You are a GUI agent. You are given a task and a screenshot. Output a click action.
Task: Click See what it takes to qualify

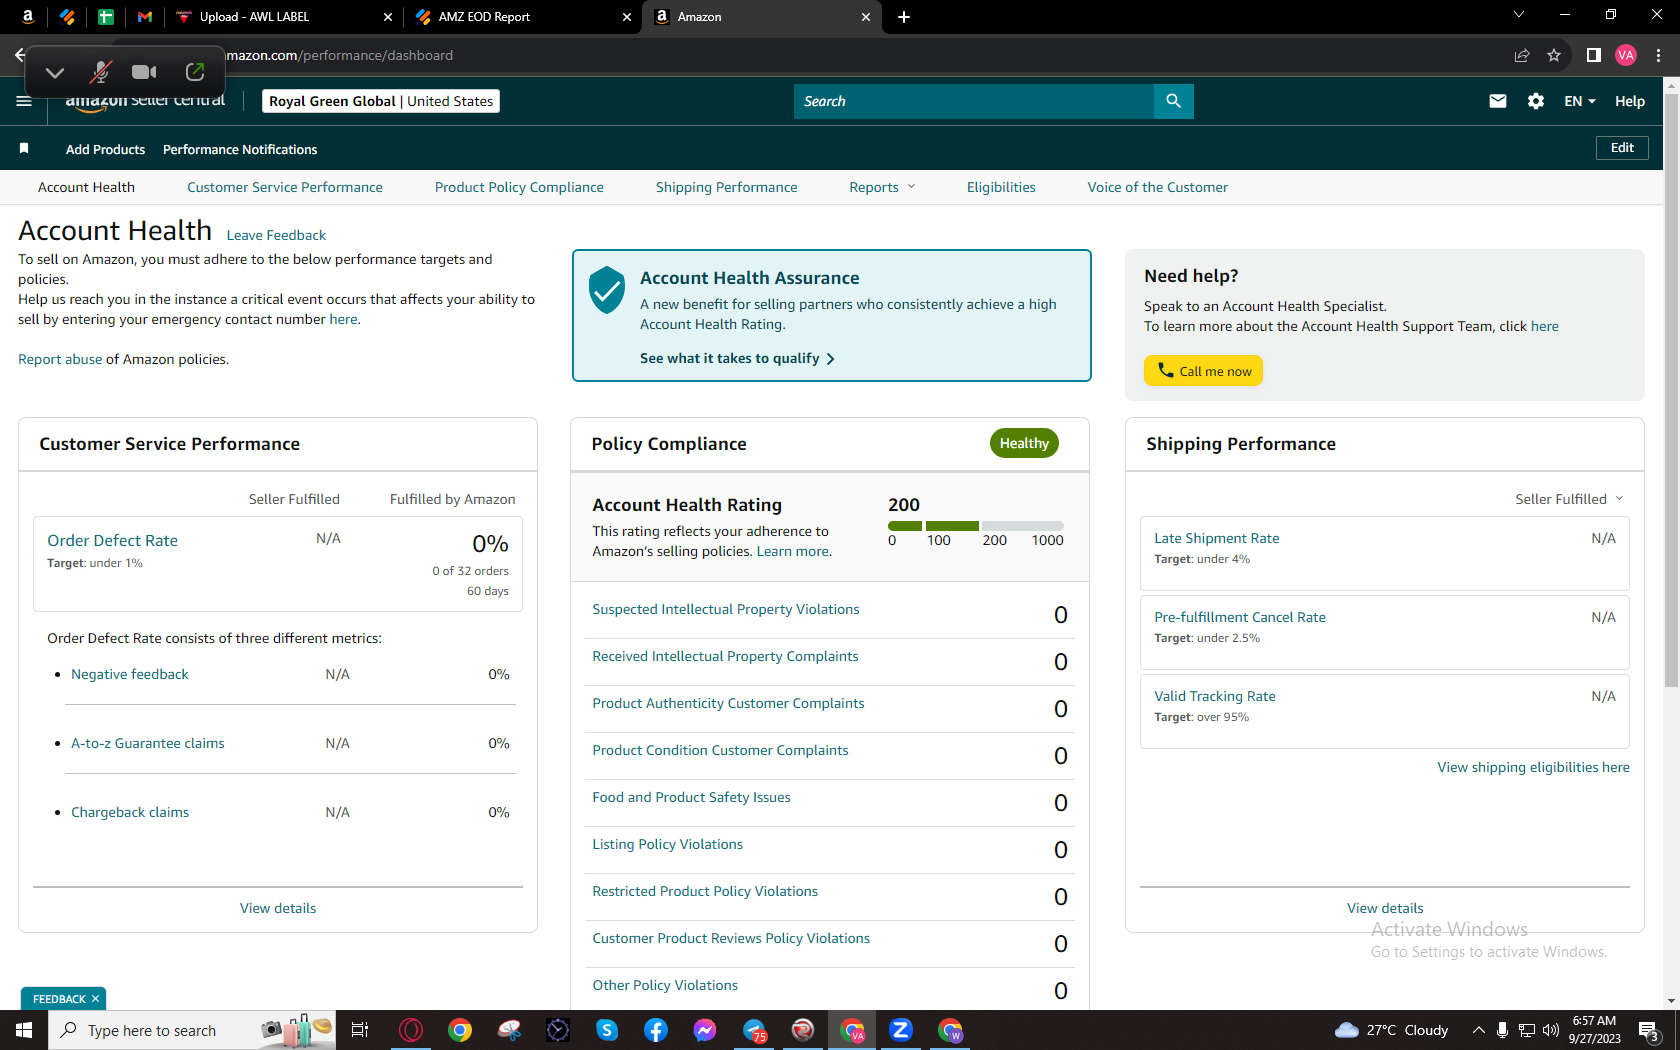tap(737, 358)
